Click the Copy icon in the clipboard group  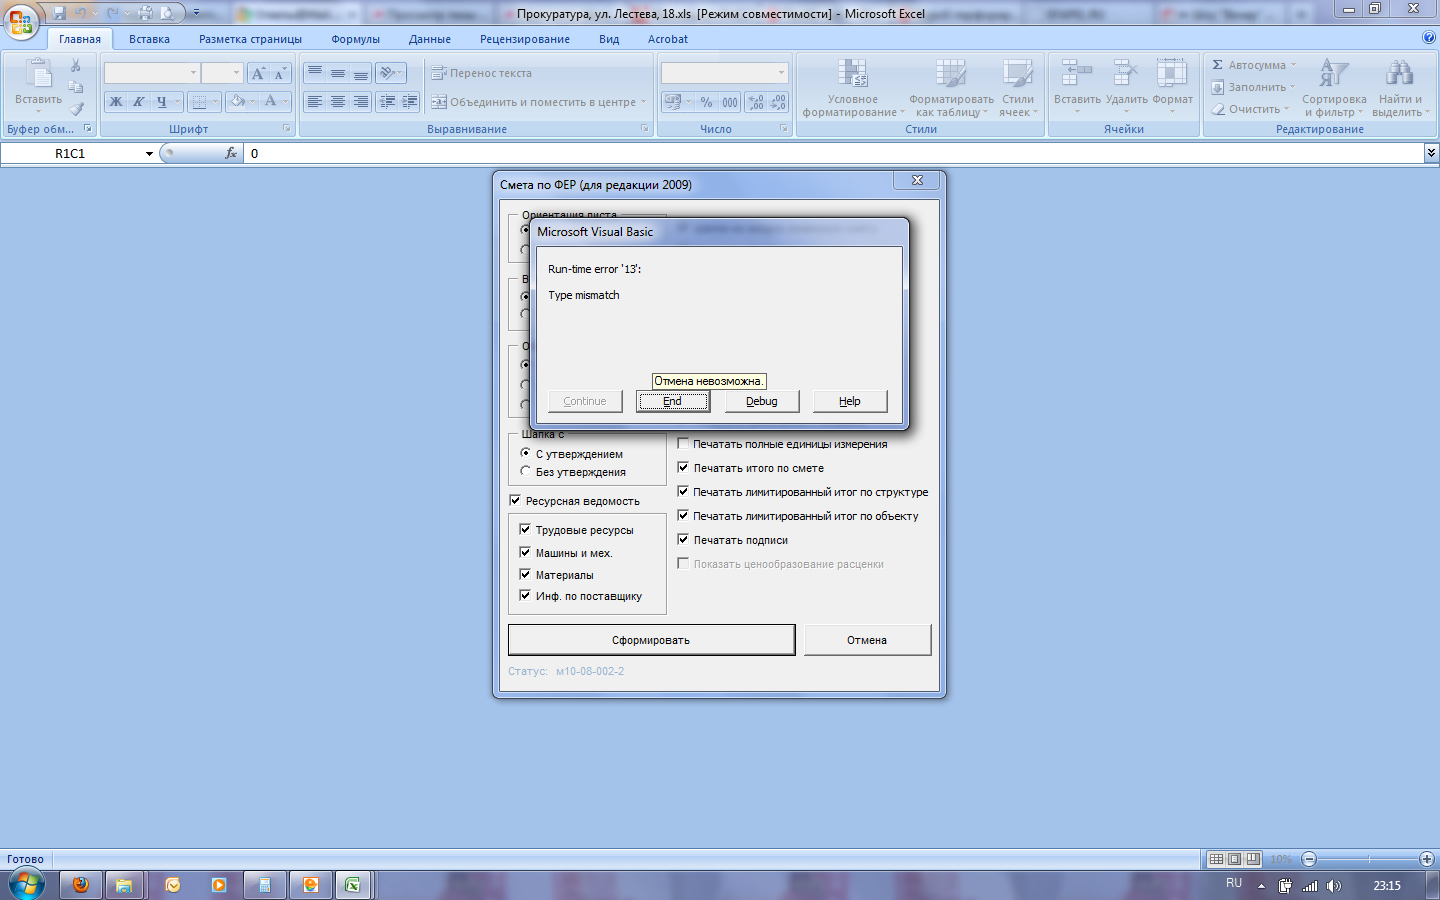coord(76,87)
